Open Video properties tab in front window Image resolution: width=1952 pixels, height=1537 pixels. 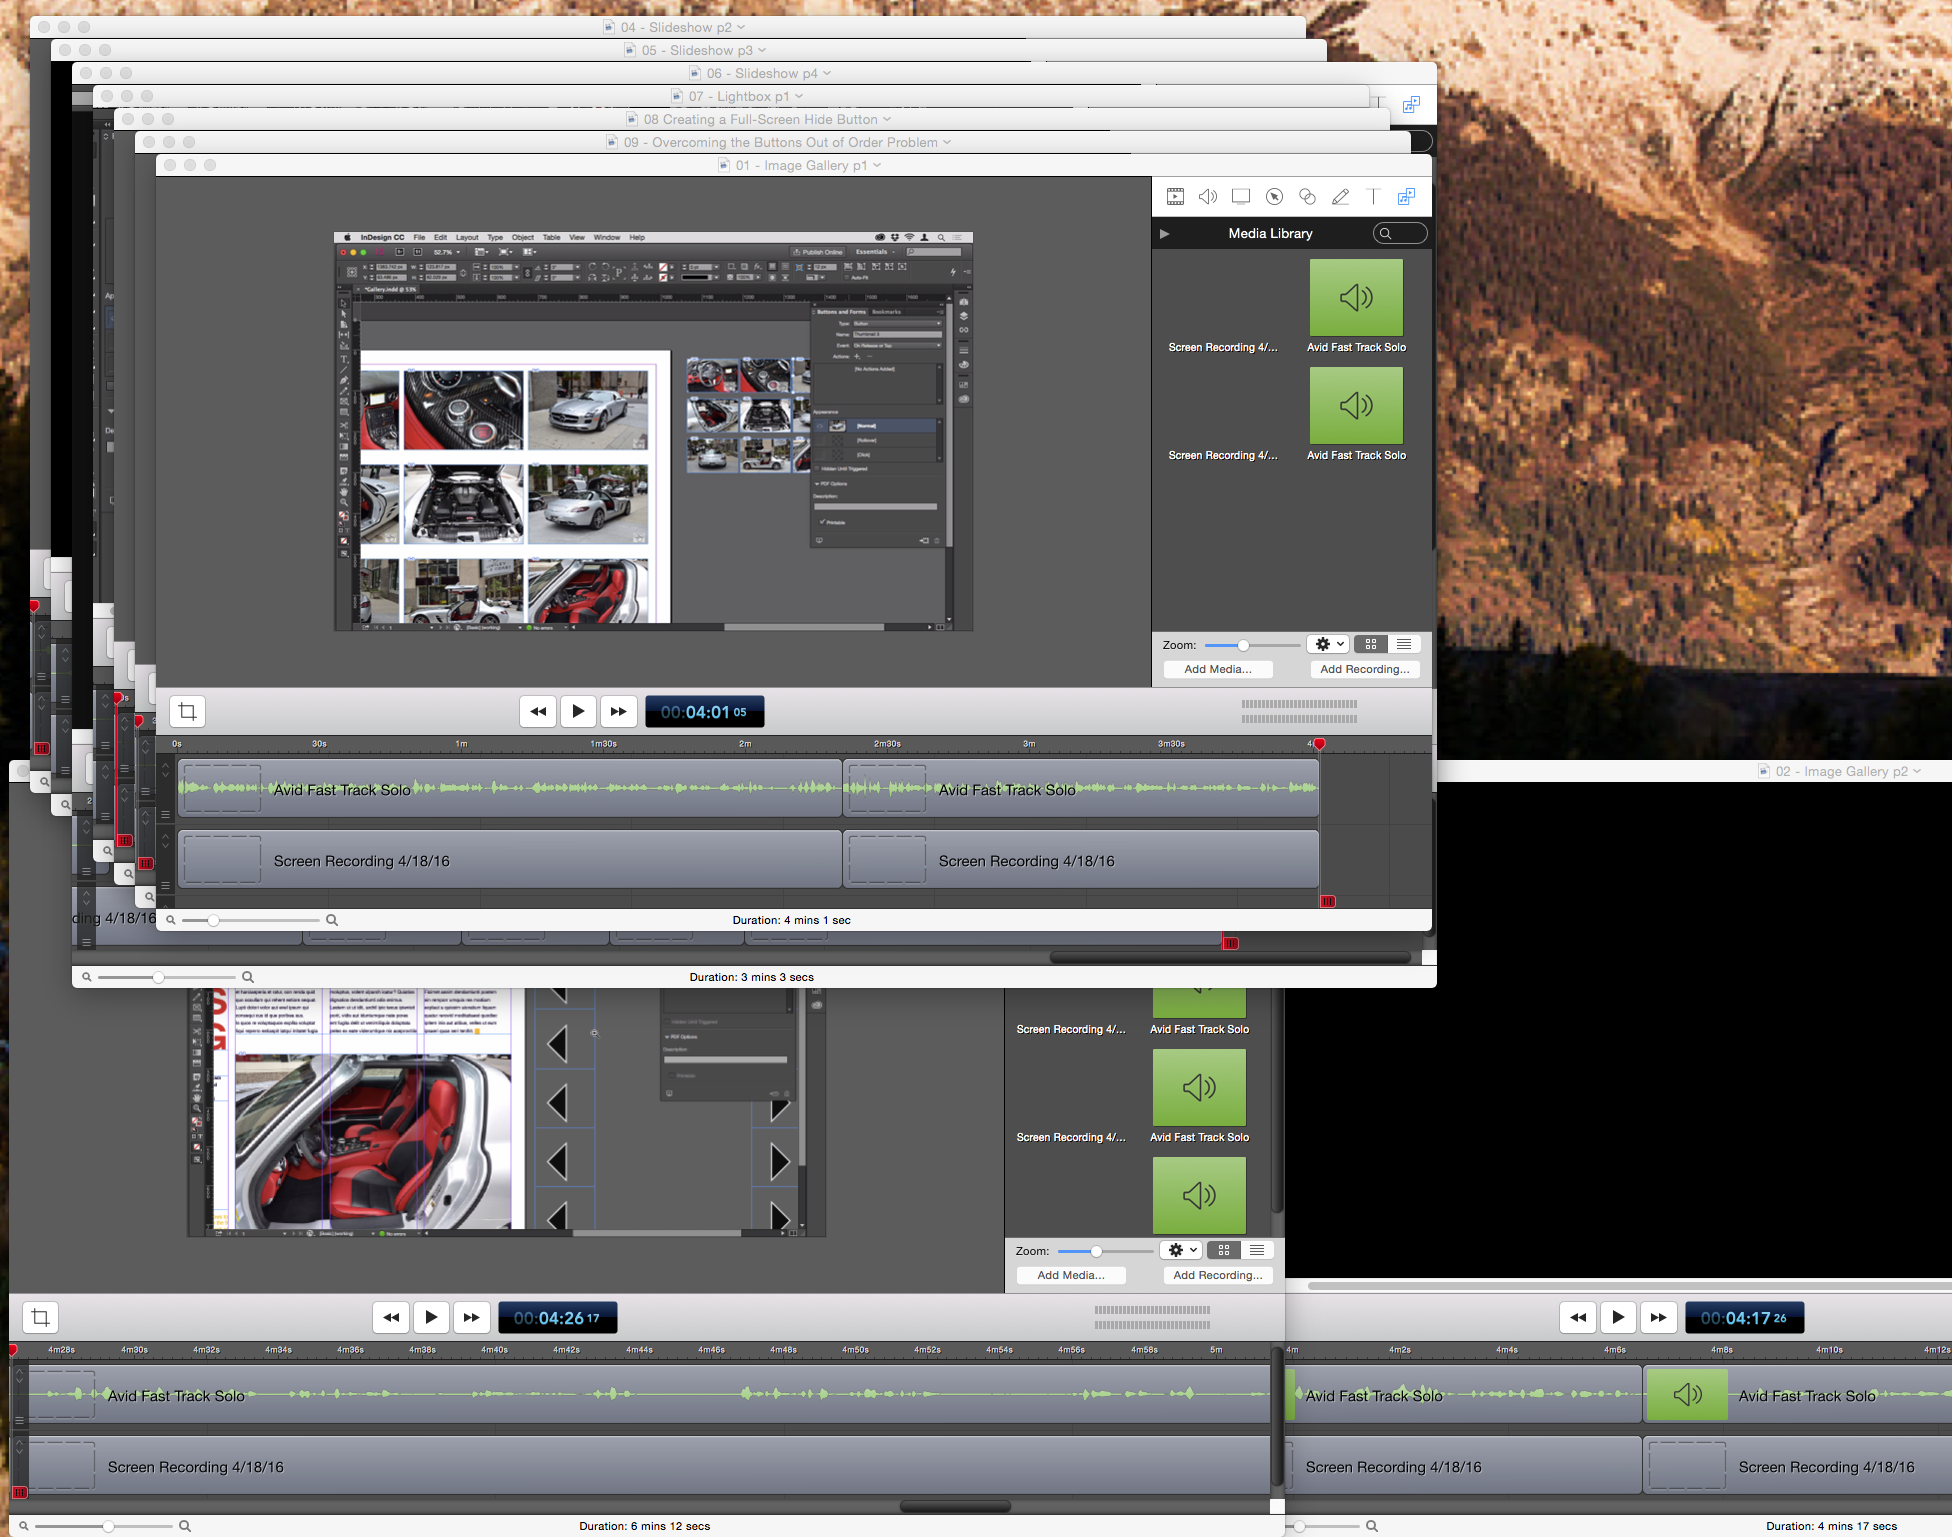click(1175, 197)
